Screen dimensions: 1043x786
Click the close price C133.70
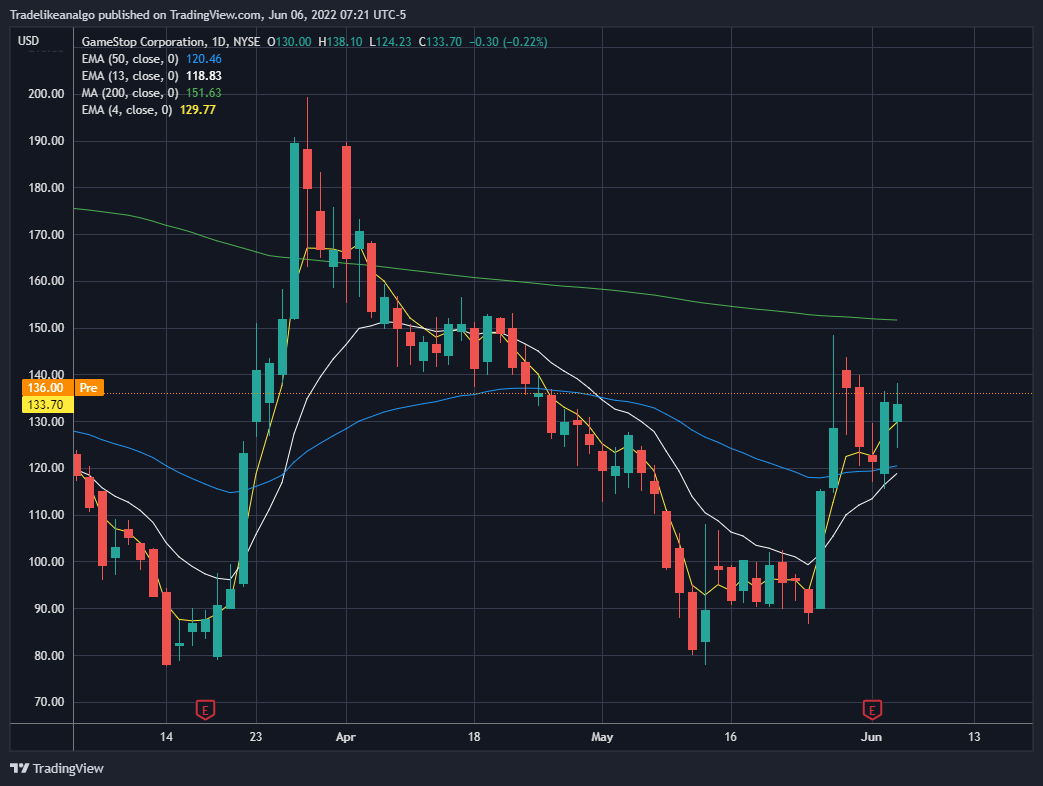coord(440,41)
